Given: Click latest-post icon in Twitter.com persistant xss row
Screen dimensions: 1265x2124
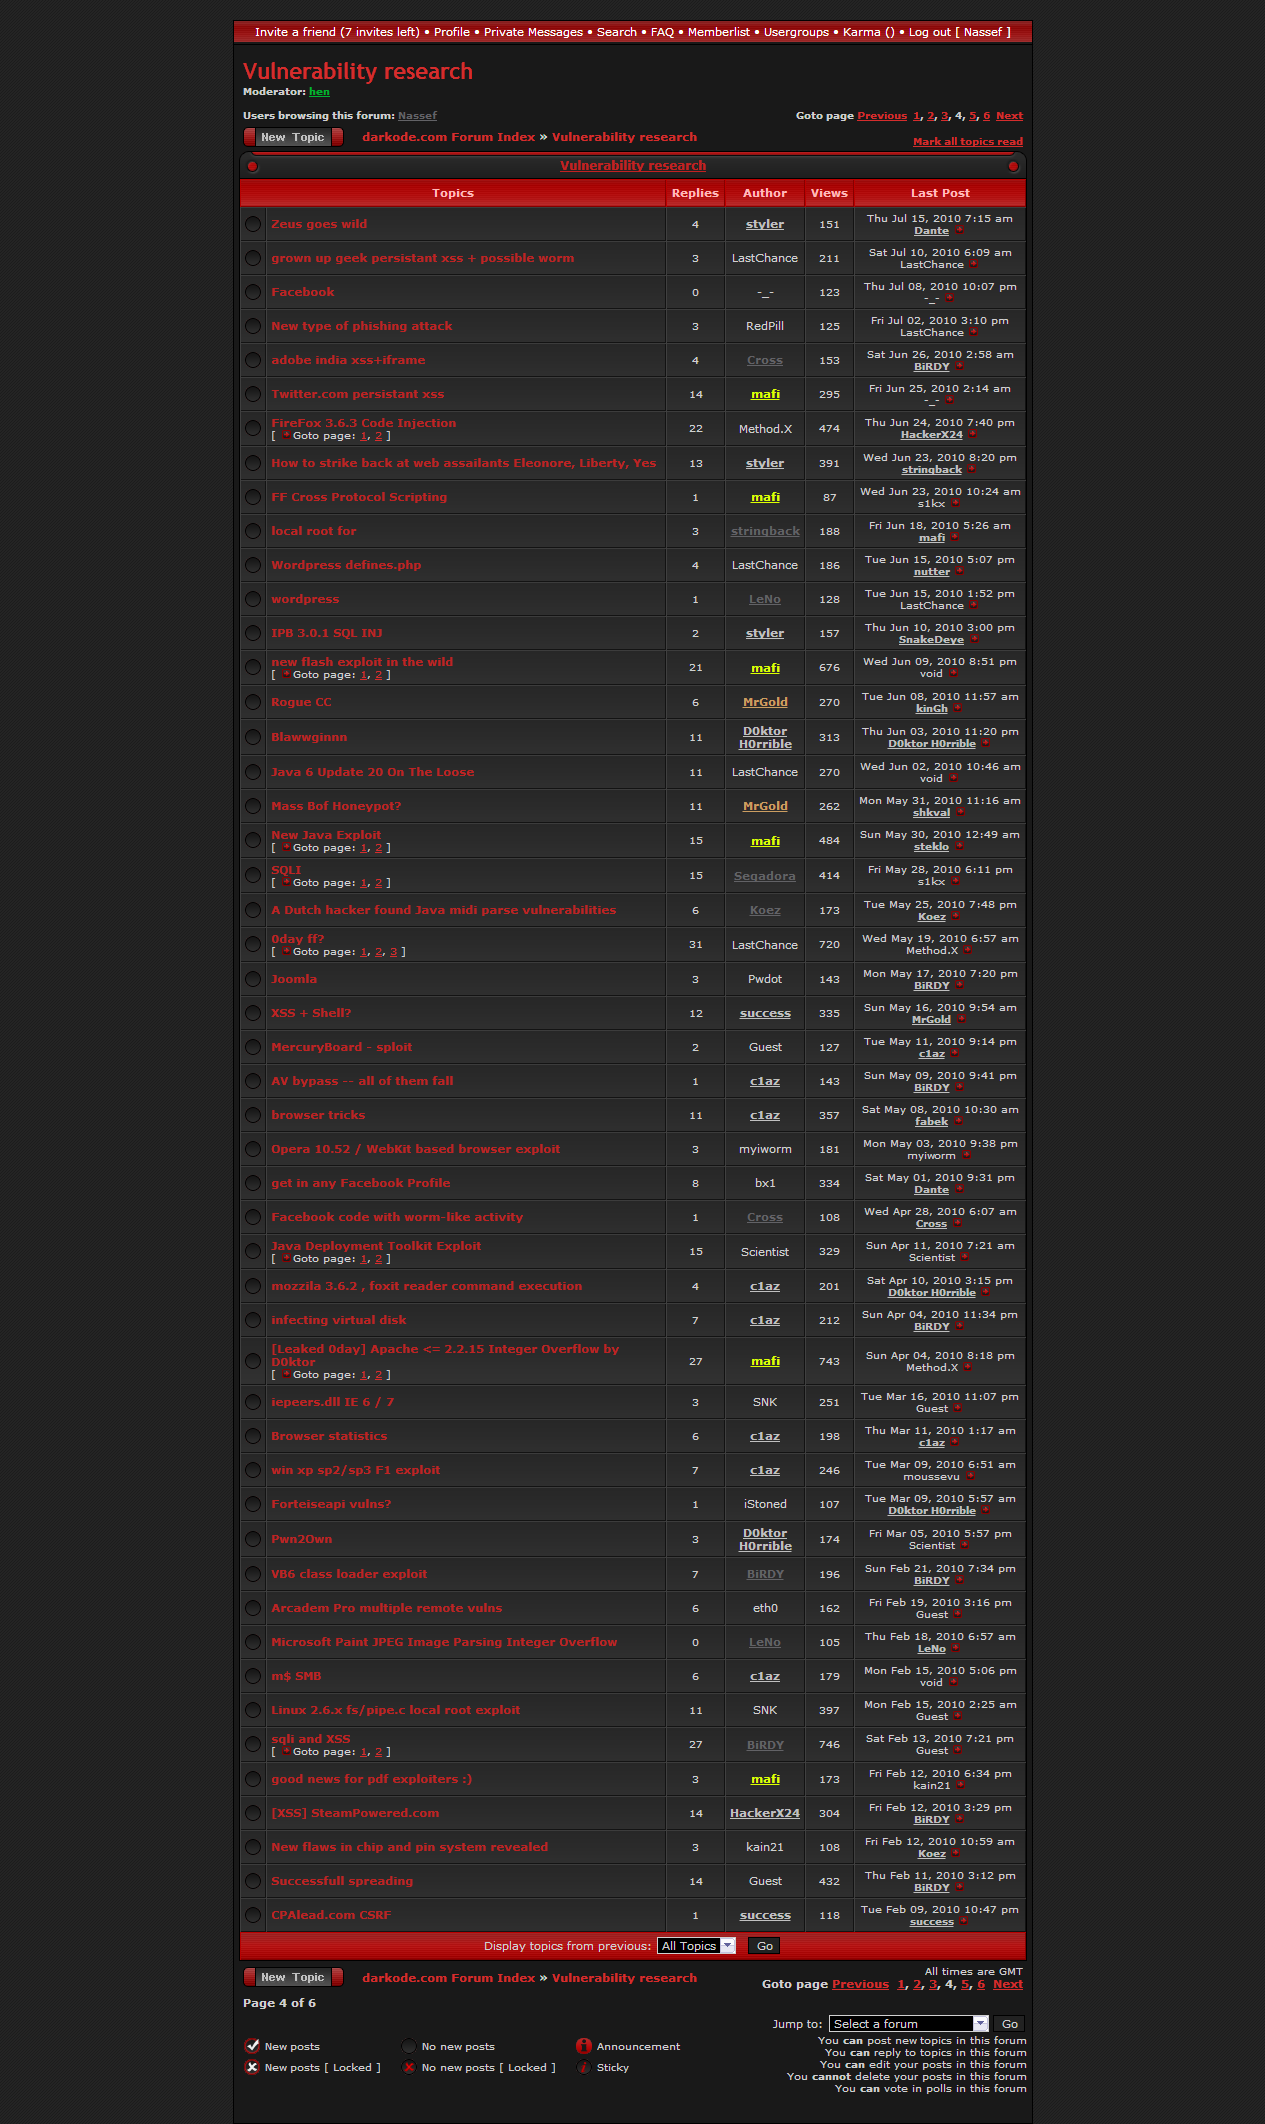Looking at the screenshot, I should pos(949,401).
